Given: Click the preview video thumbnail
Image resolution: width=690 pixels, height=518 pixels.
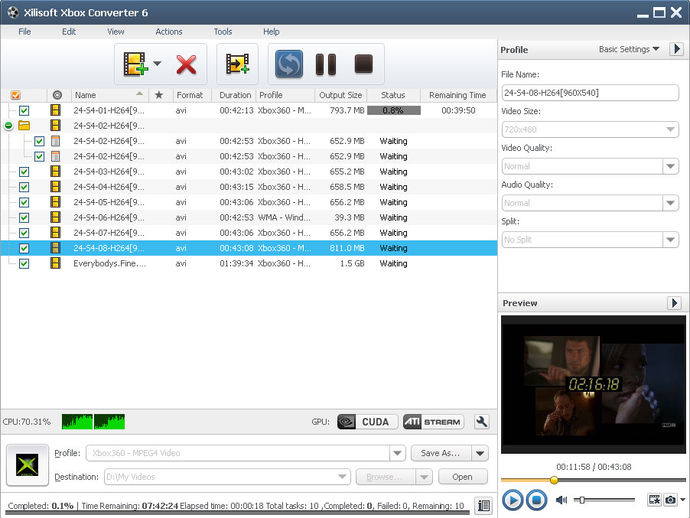Looking at the screenshot, I should [x=593, y=384].
